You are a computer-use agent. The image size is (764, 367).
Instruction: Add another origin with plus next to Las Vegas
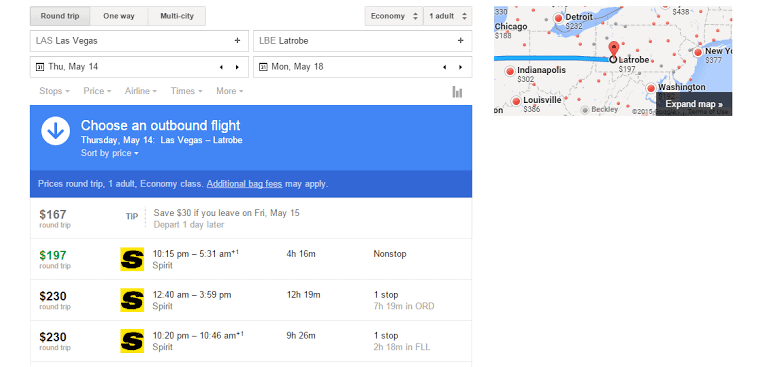pos(237,40)
